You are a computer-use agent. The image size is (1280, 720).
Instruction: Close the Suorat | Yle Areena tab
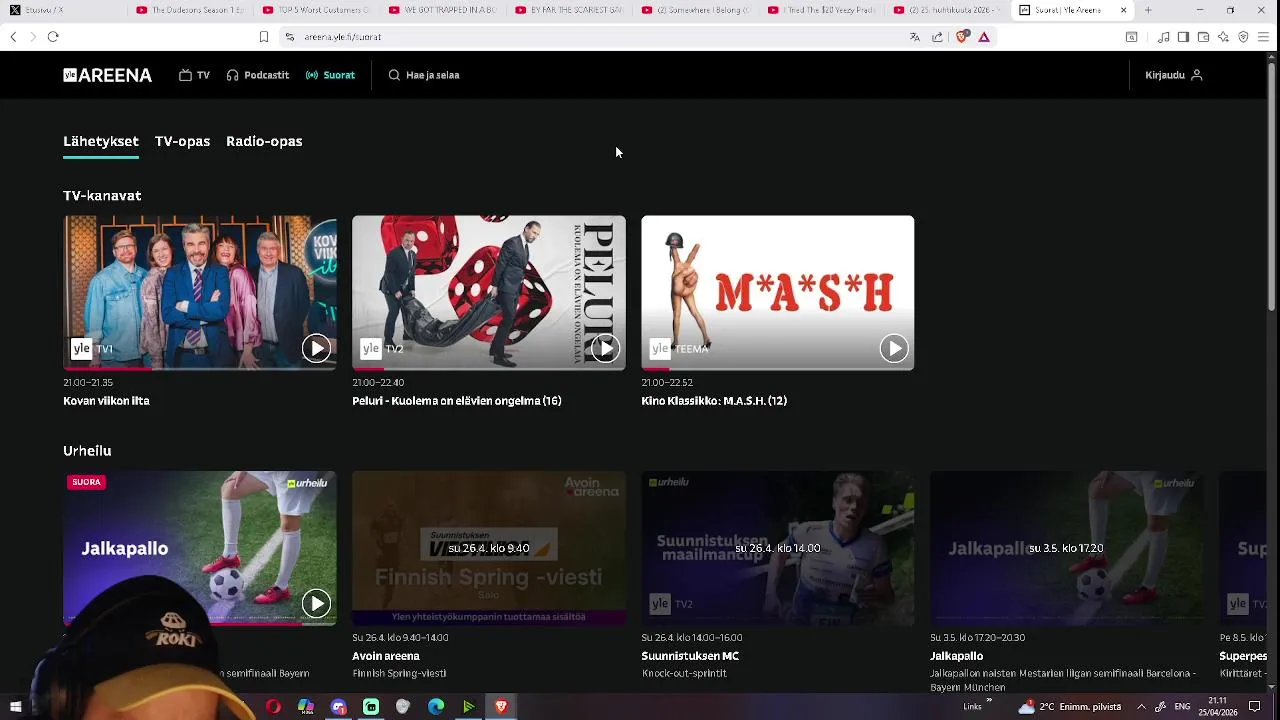1123,10
